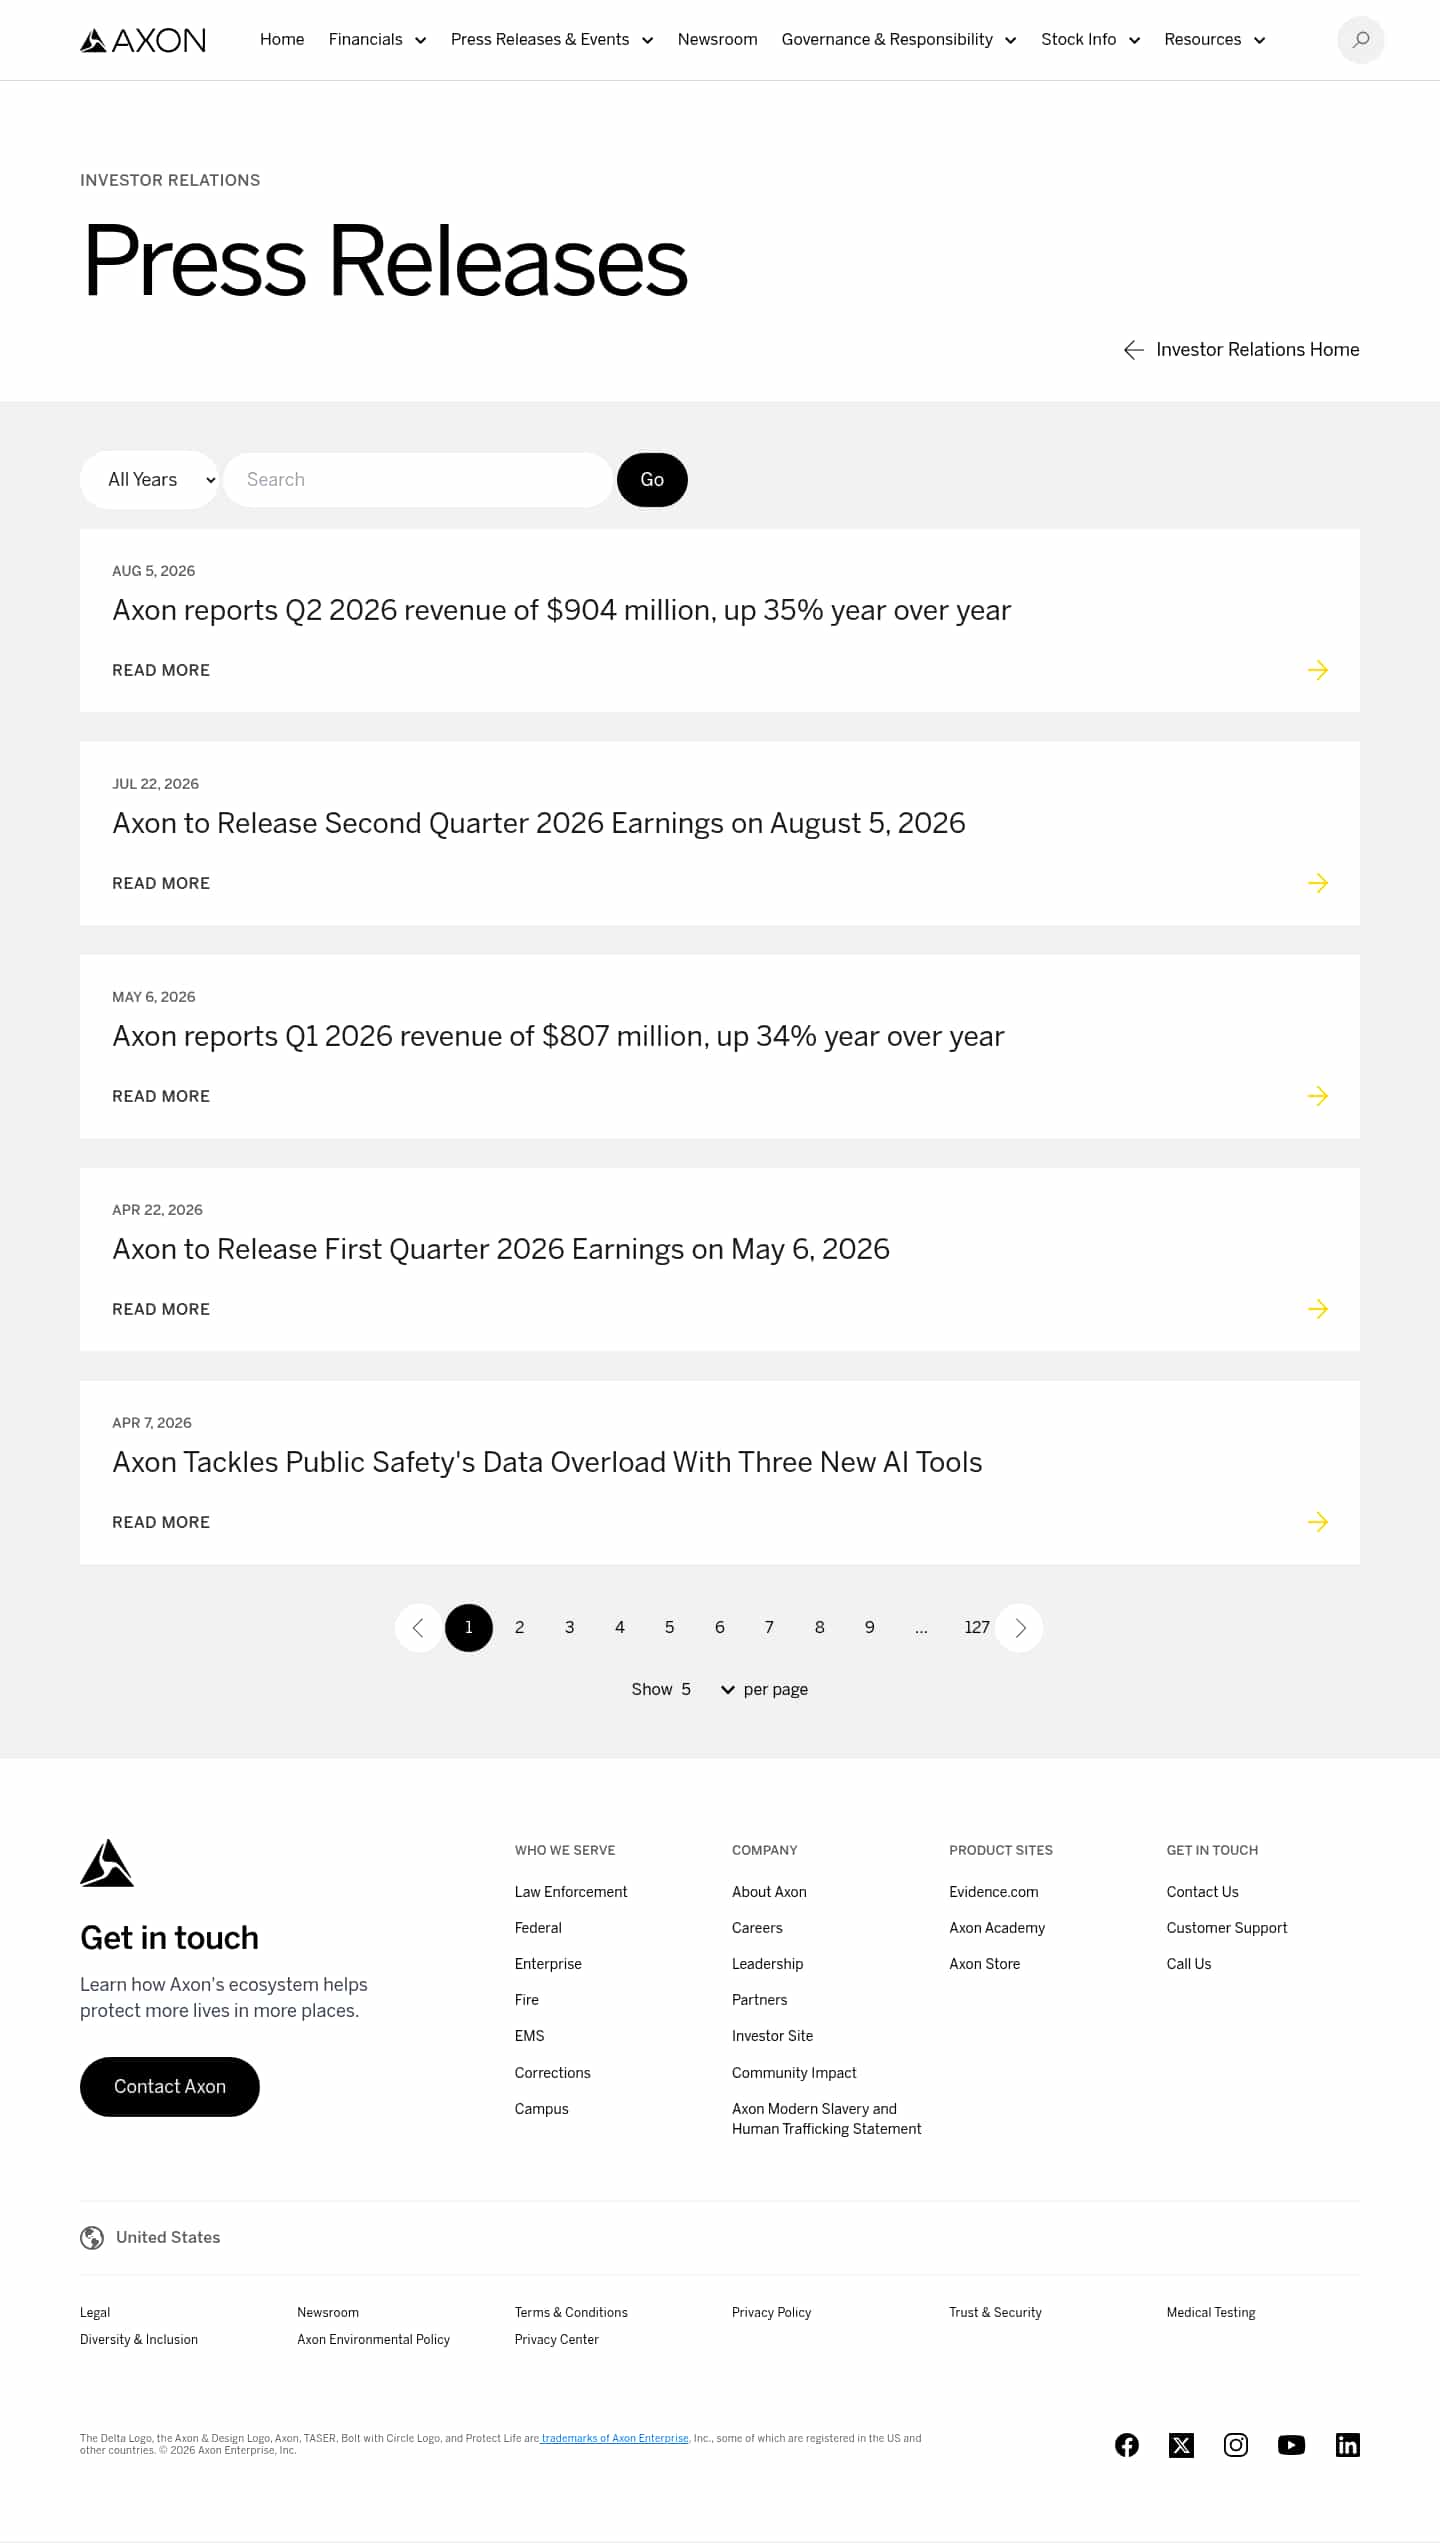Open Axon Modern Slavery Statement link
The image size is (1440, 2543).
(x=827, y=2119)
